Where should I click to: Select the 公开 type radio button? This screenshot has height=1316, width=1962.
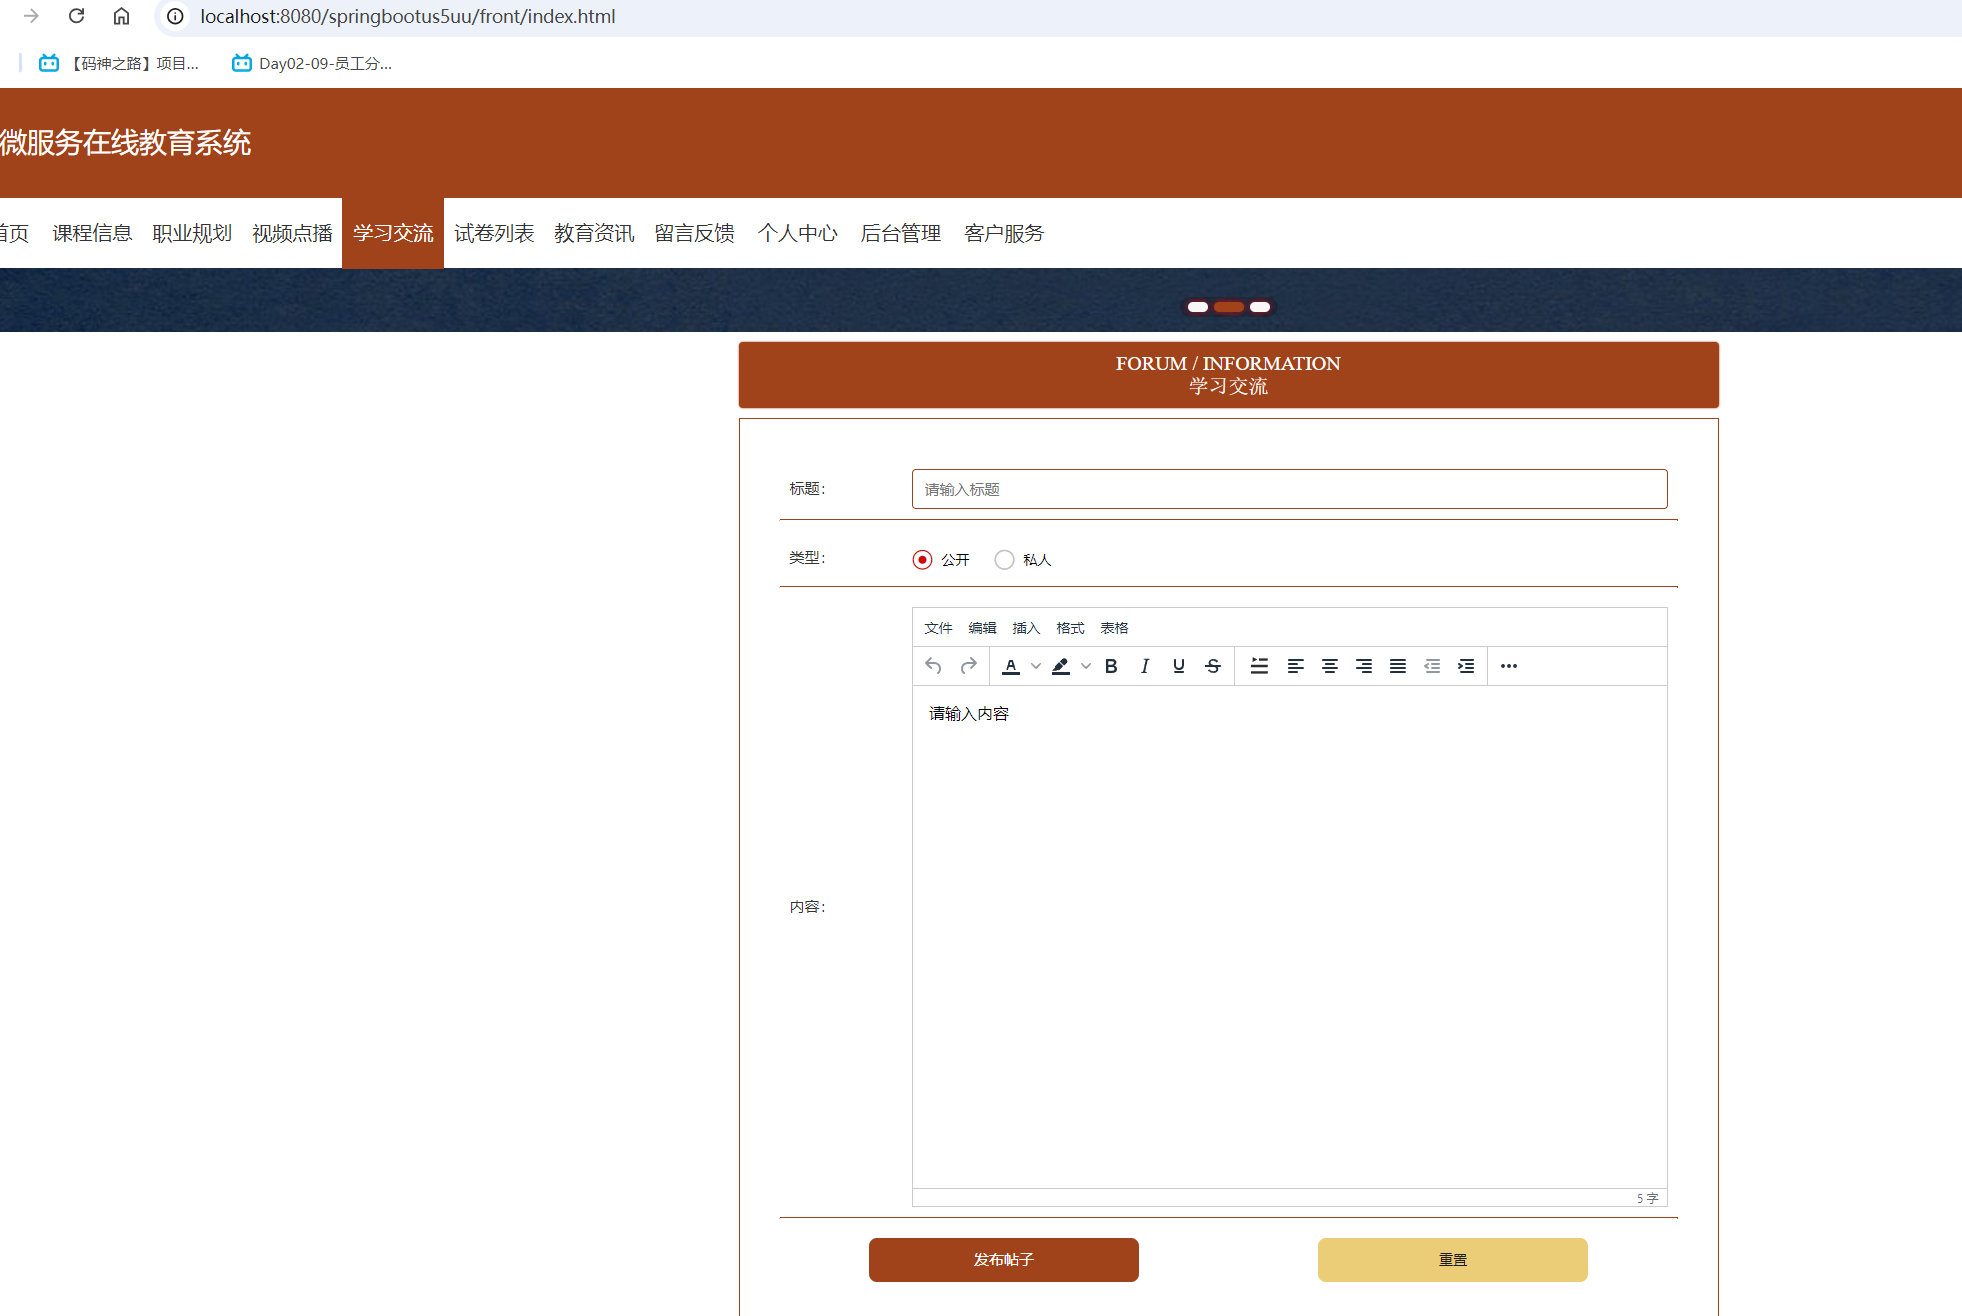point(921,559)
